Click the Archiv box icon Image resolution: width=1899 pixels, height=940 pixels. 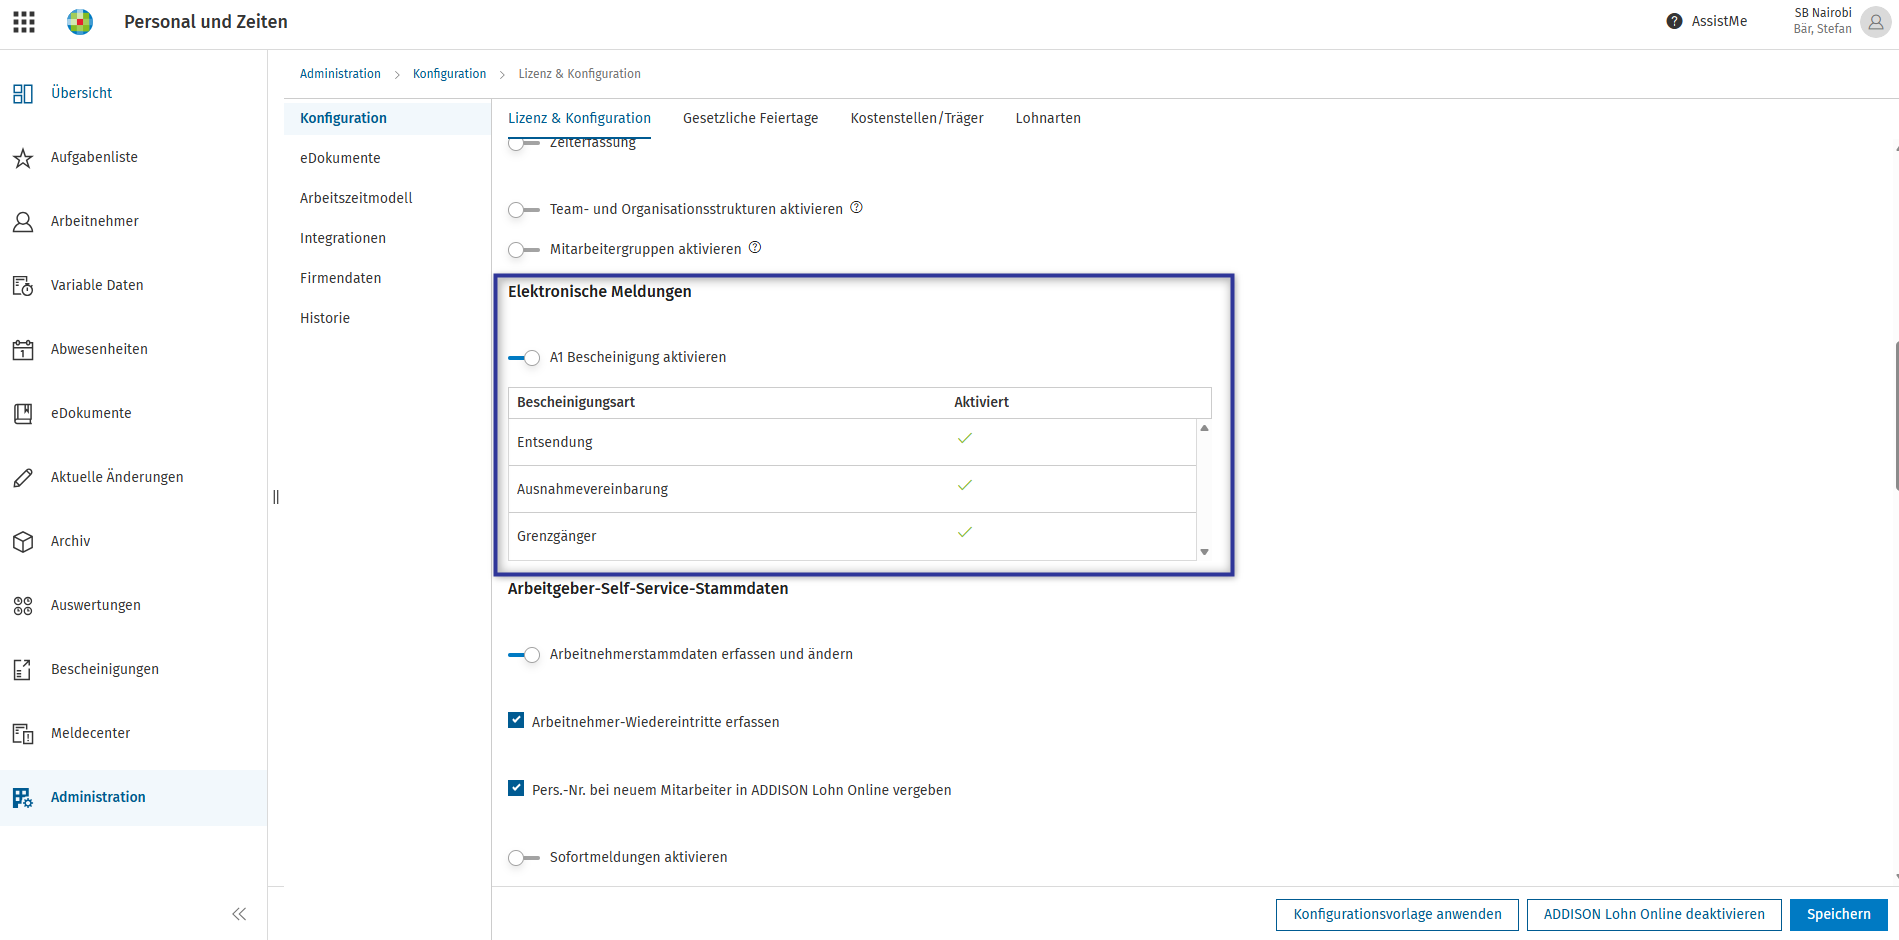pyautogui.click(x=23, y=542)
